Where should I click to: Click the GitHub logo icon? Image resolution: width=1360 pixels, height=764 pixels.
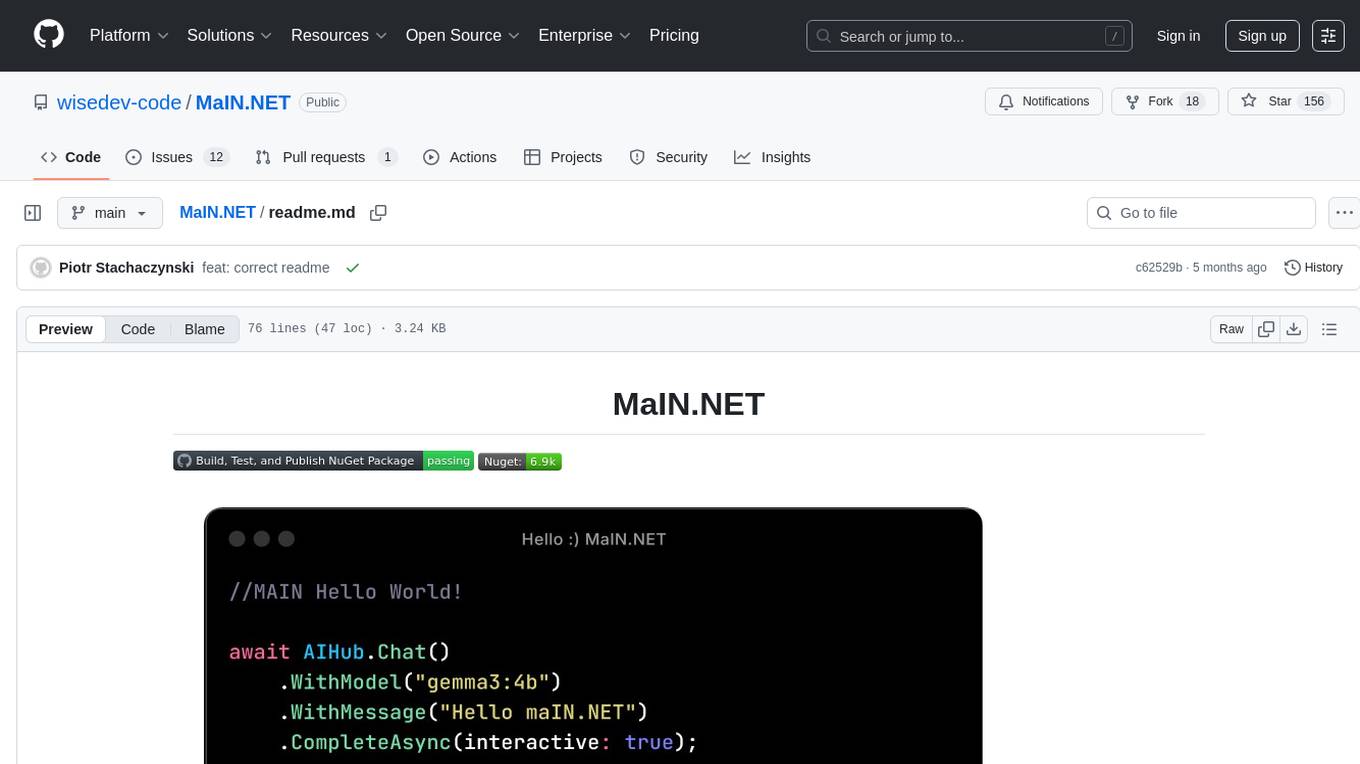(49, 35)
